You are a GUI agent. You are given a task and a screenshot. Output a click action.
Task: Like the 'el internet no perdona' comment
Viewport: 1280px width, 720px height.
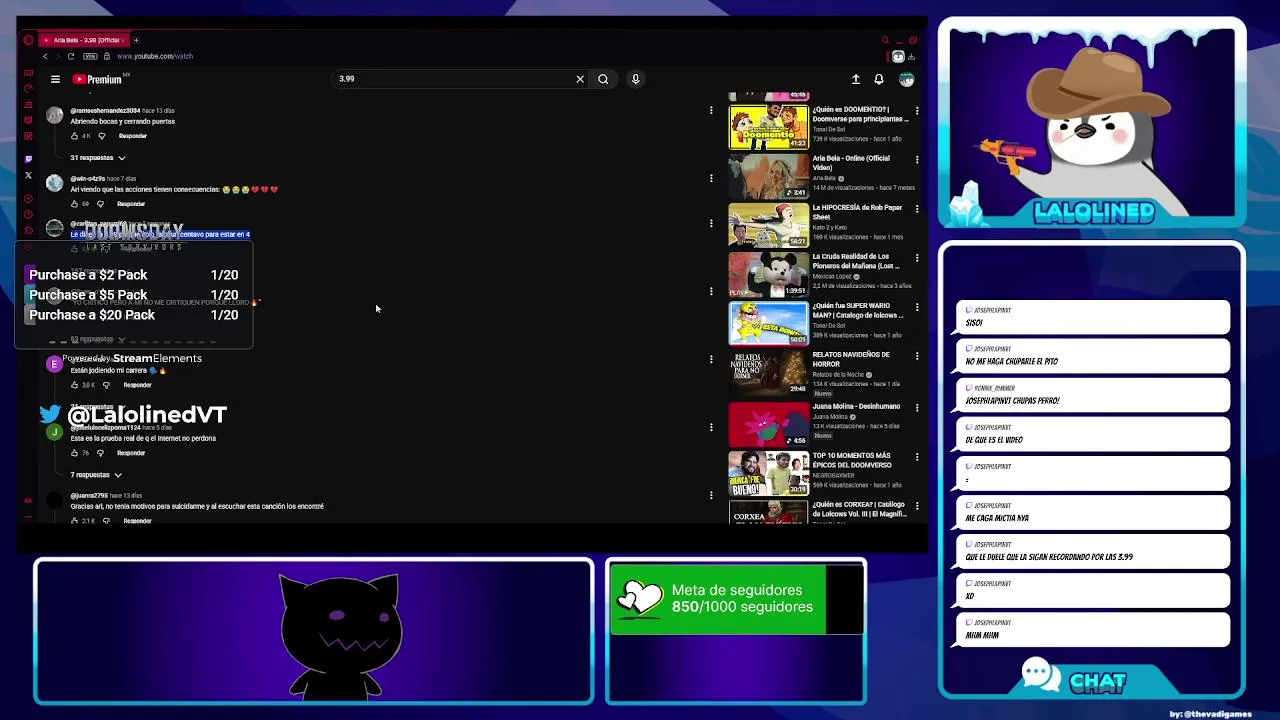[x=74, y=453]
